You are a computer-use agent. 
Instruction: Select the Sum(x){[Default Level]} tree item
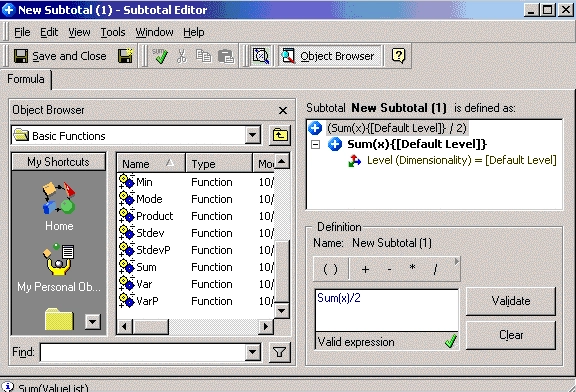tap(417, 144)
